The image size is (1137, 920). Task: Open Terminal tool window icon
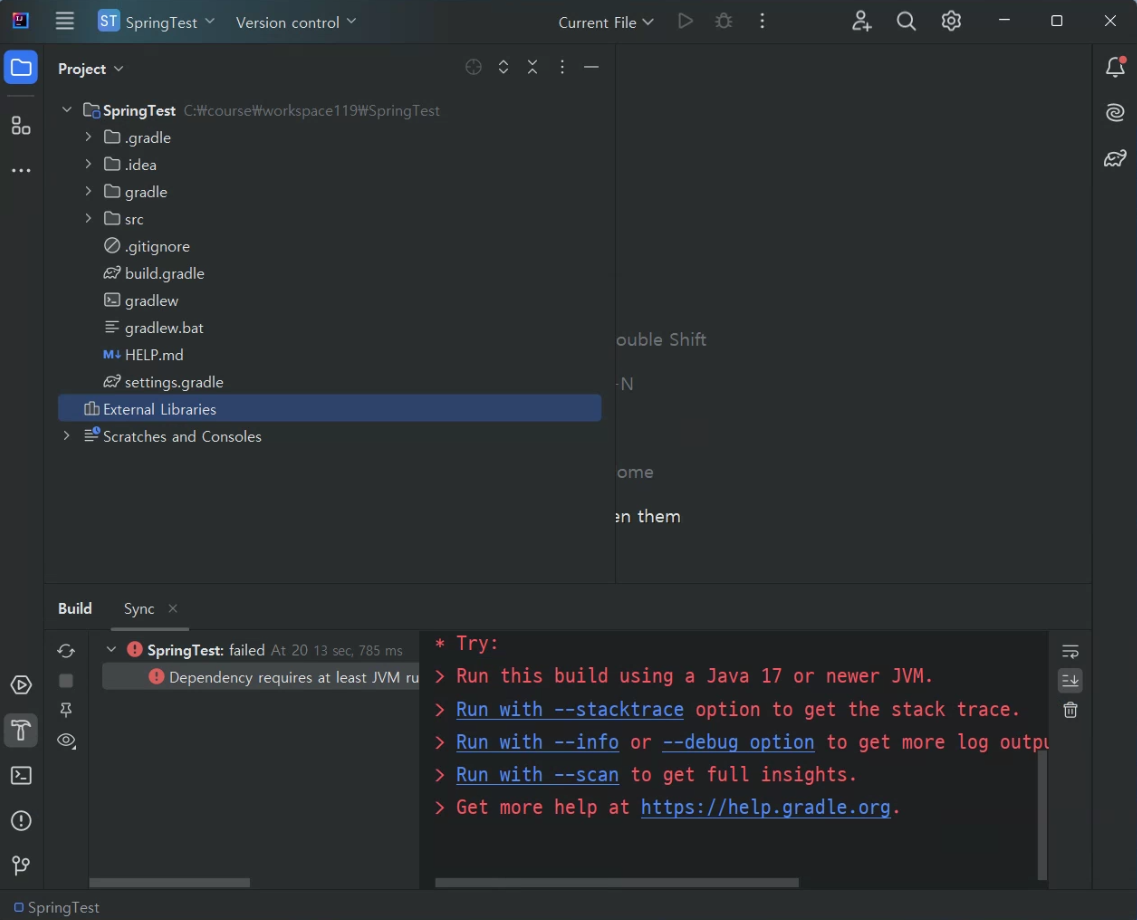tap(21, 776)
